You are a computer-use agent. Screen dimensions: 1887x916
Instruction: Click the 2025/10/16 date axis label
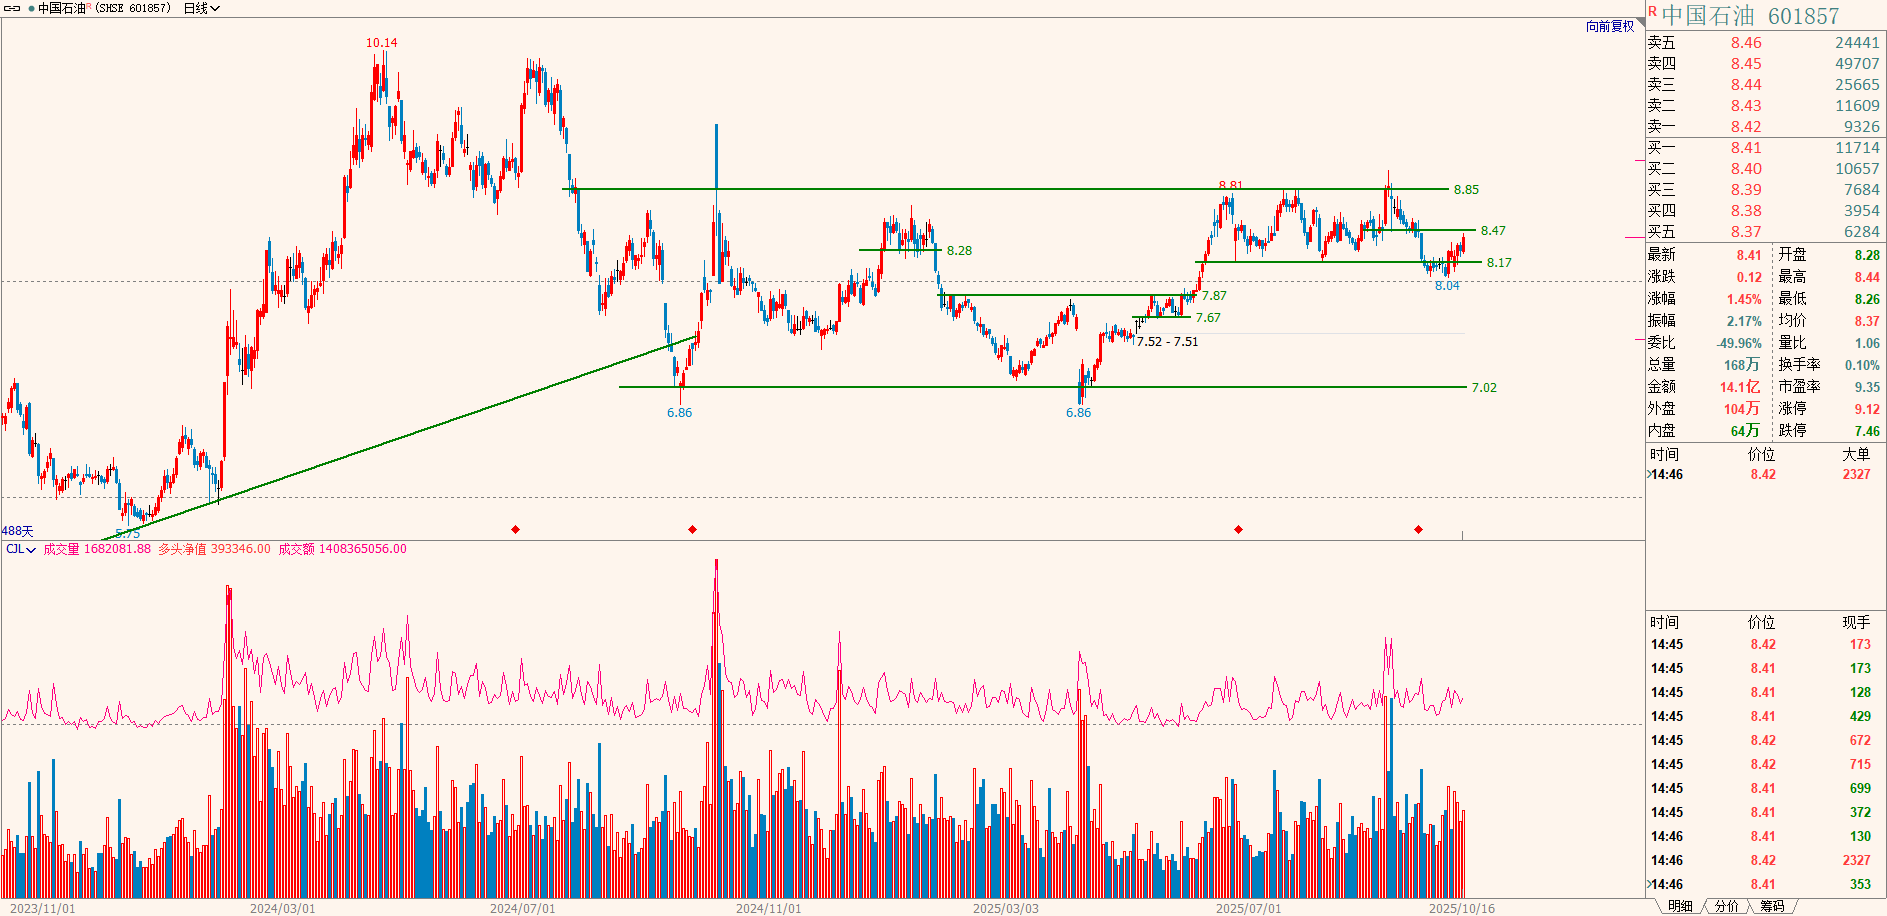click(x=1462, y=909)
